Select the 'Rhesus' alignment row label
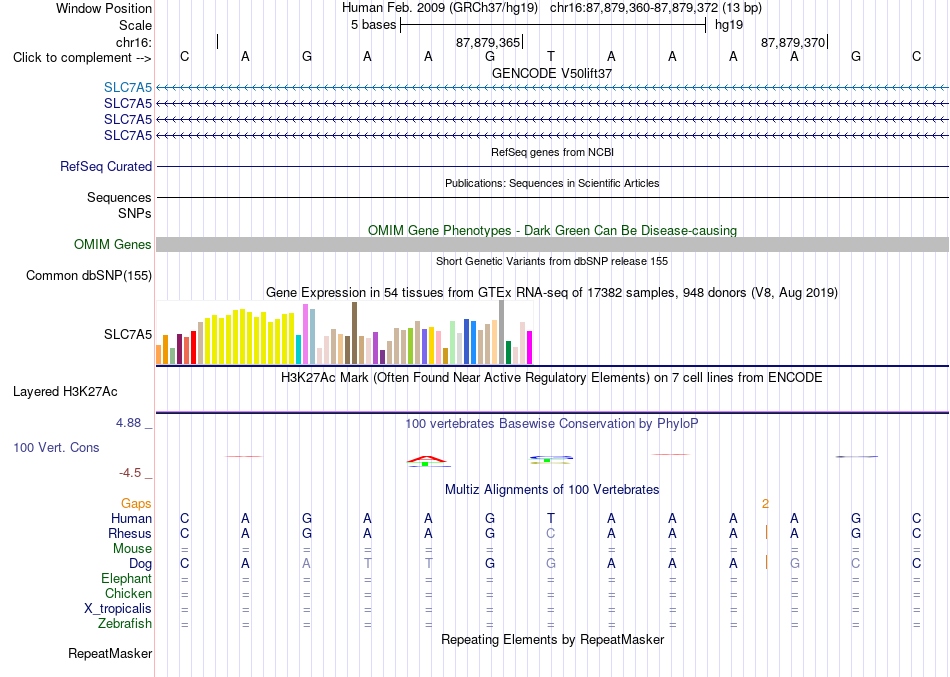The width and height of the screenshot is (950, 677). 130,533
